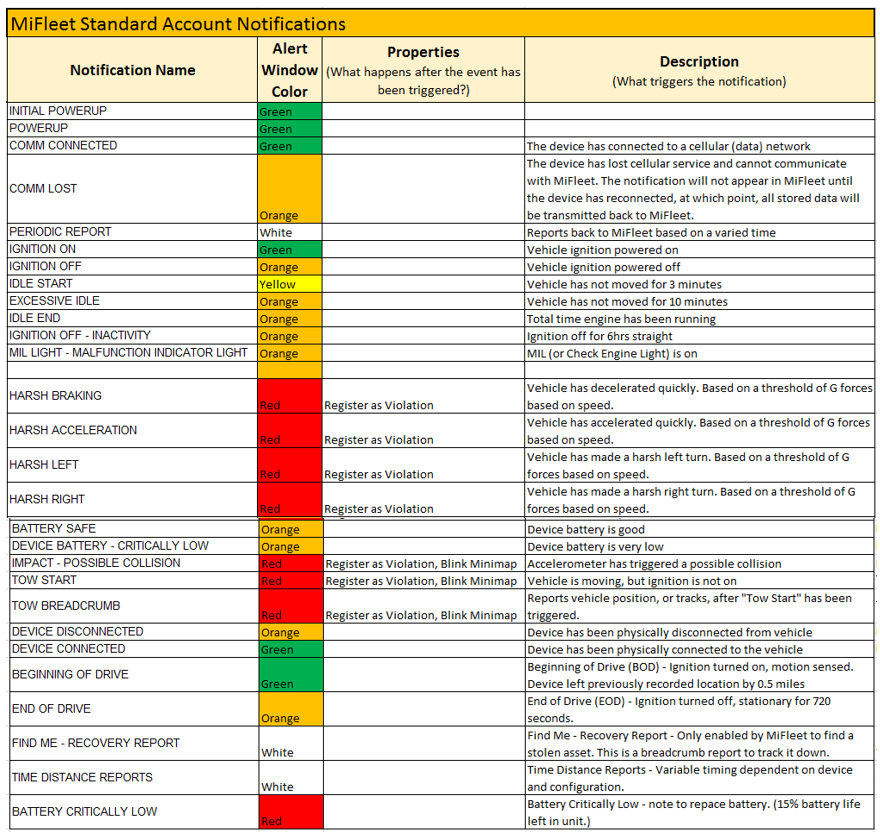Select the red color cell for HARSH BRAKING
Screen dimensions: 880x836
click(290, 396)
